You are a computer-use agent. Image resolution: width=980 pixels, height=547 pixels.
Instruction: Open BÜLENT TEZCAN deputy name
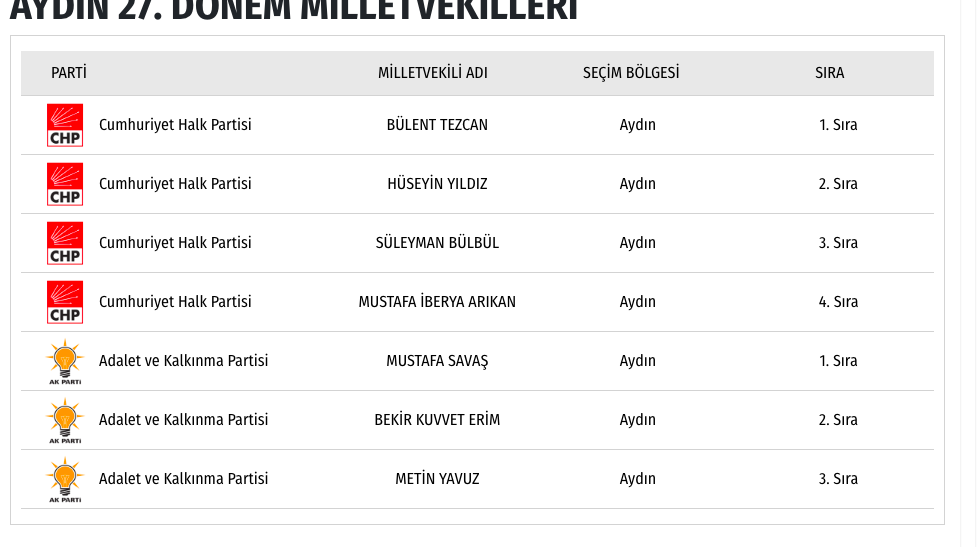pos(437,125)
